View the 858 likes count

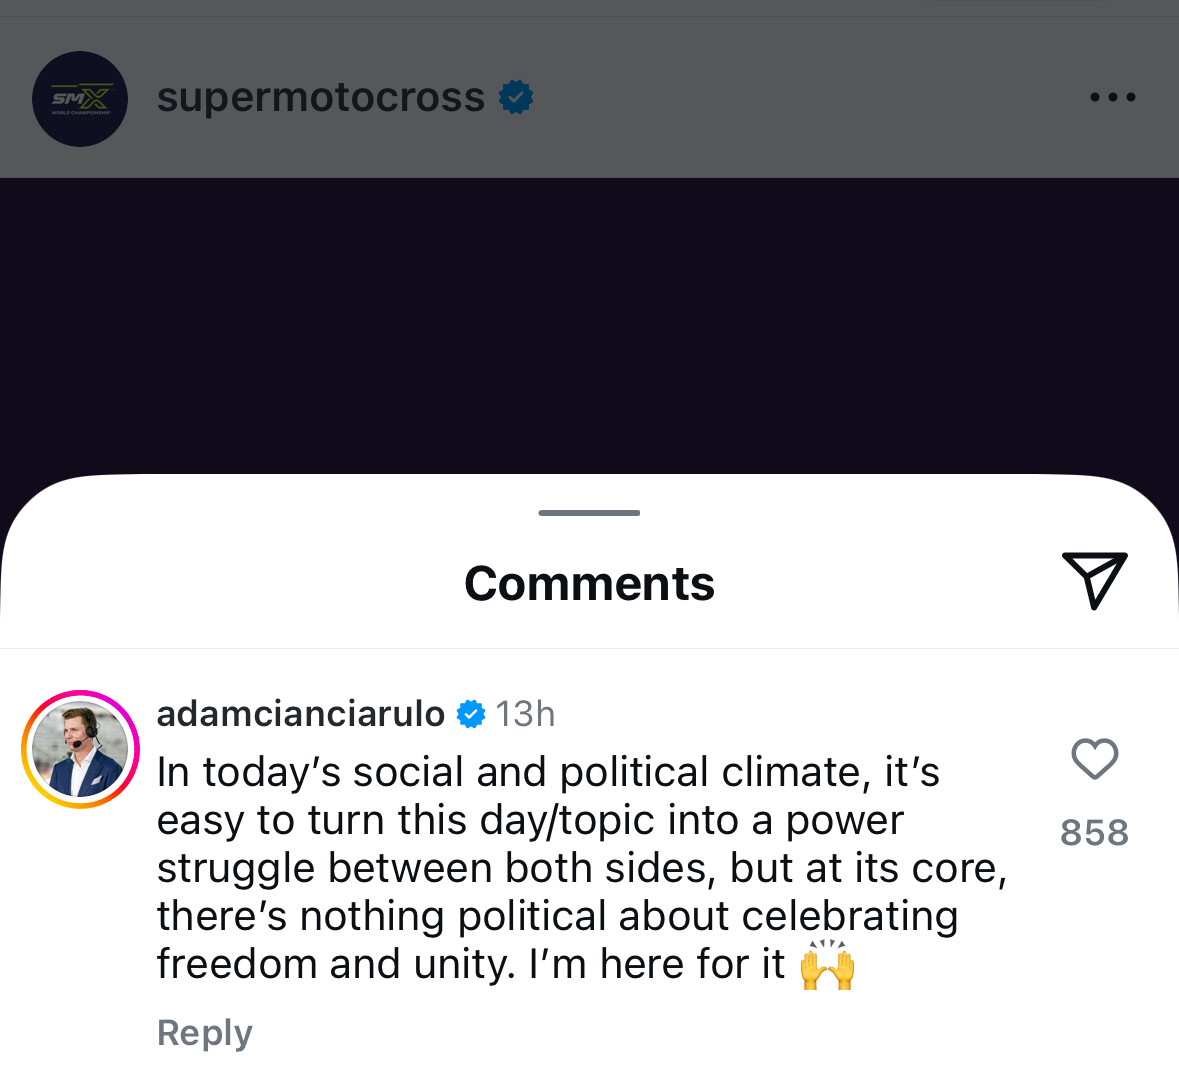point(1094,832)
